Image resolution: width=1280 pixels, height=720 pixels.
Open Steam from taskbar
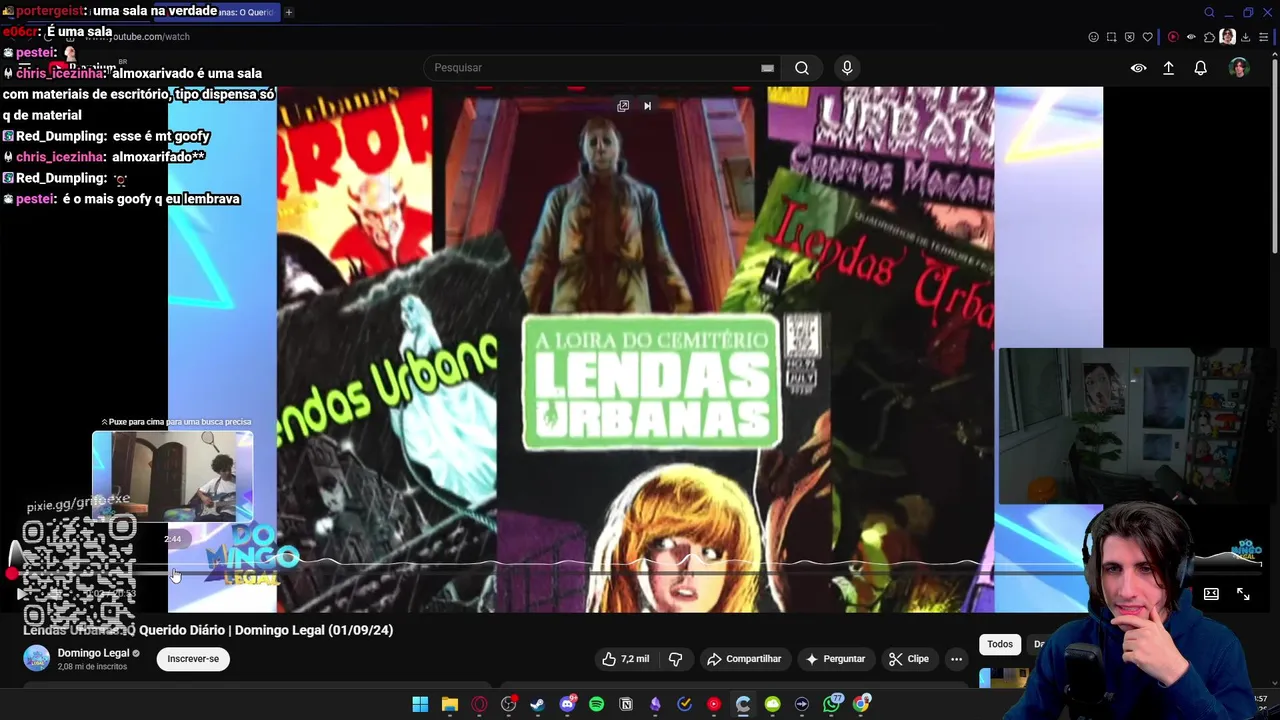(x=538, y=704)
